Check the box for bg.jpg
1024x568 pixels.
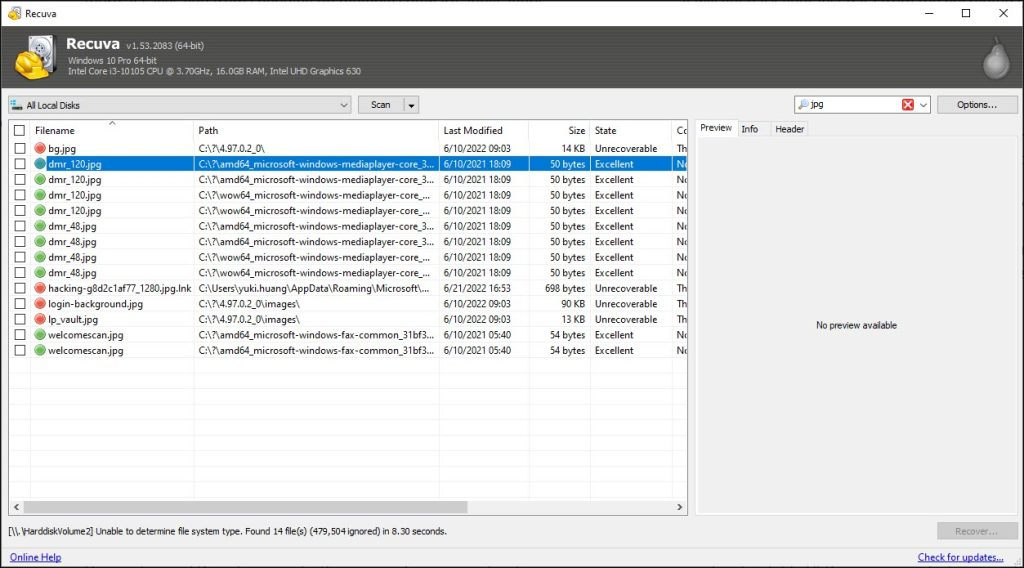[x=20, y=148]
